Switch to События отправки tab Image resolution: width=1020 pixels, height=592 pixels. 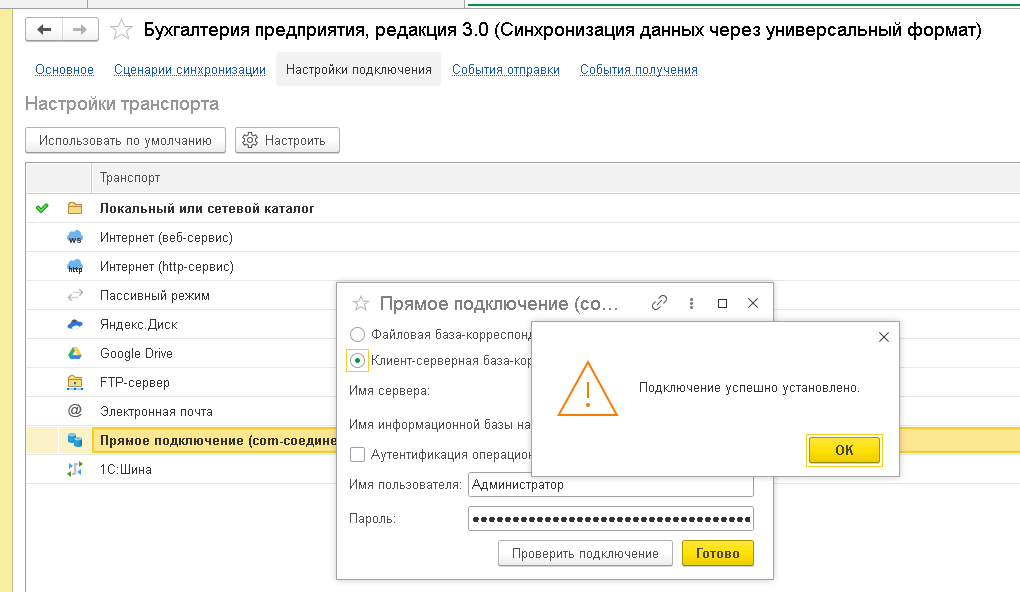click(x=505, y=70)
